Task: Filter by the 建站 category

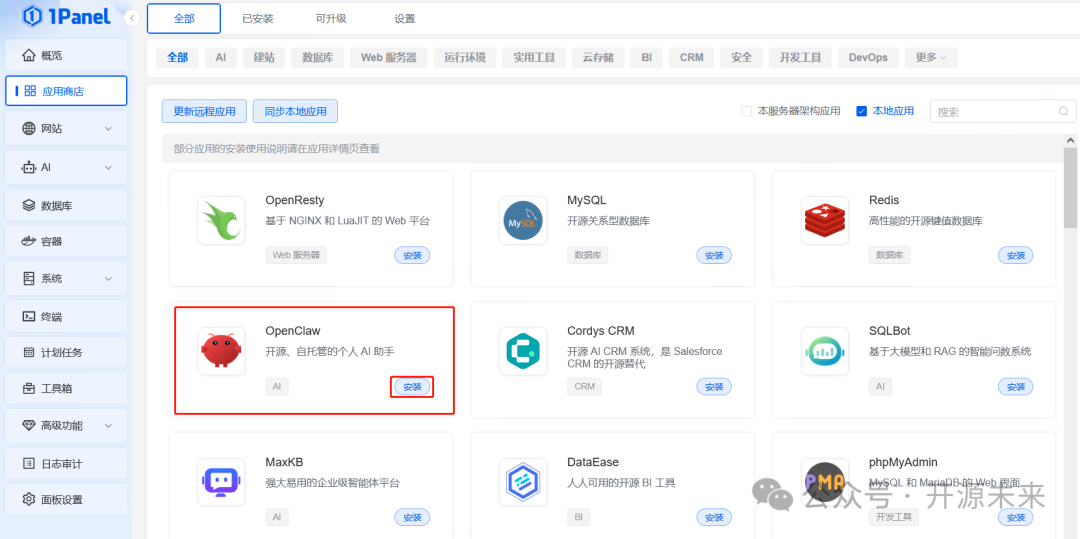Action: [x=264, y=58]
